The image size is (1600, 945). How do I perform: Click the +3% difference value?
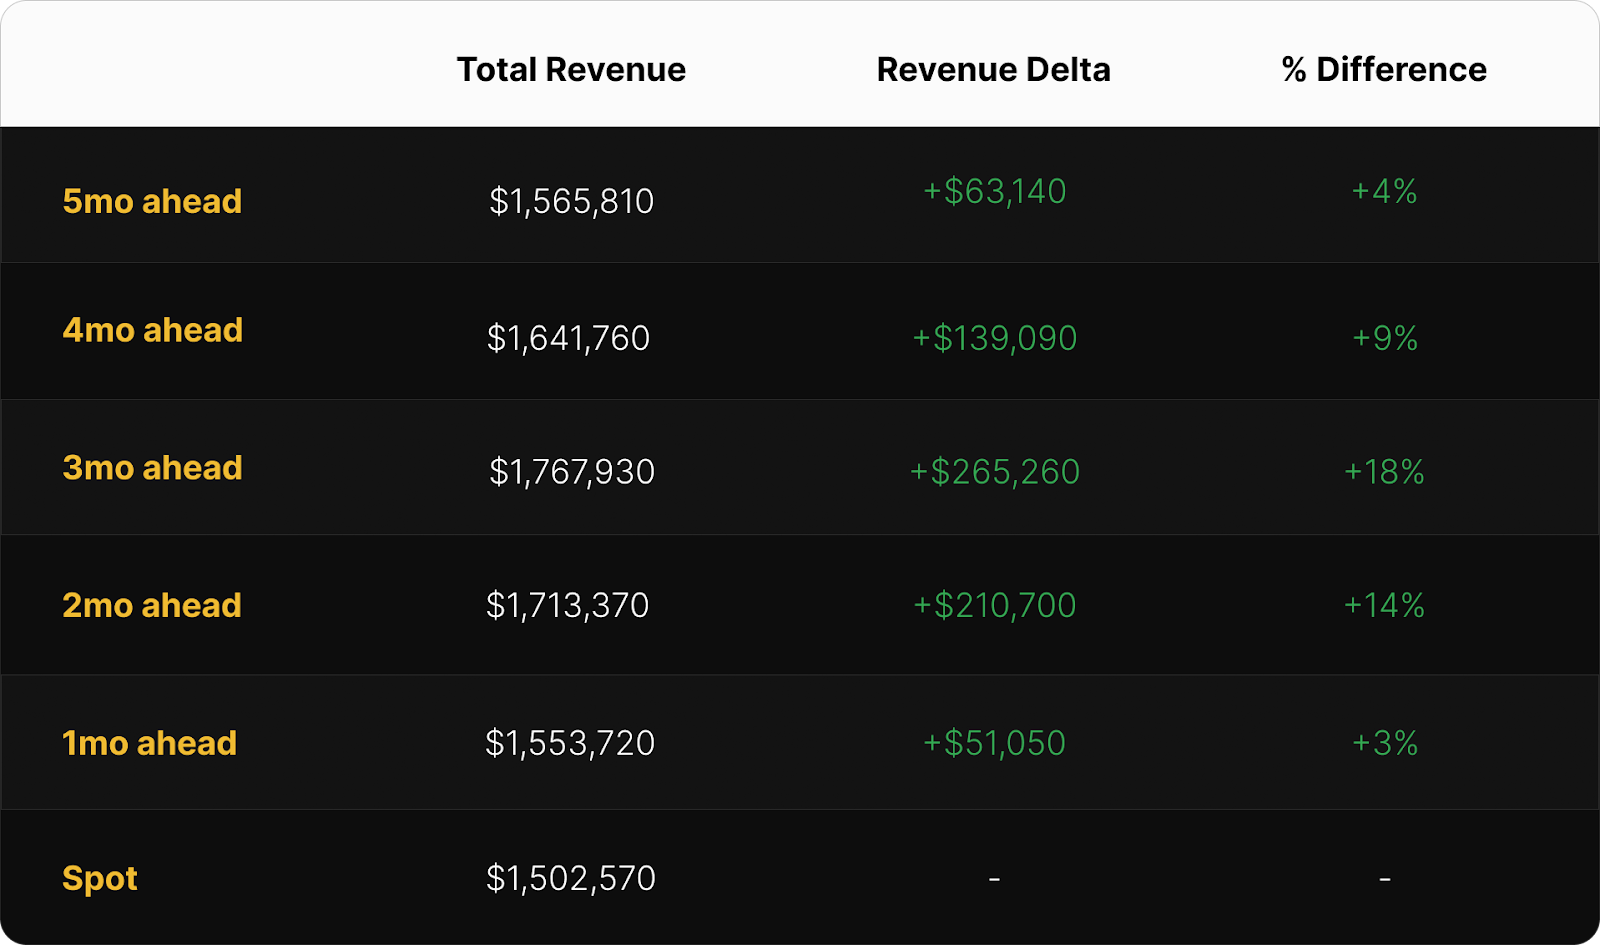[x=1385, y=743]
